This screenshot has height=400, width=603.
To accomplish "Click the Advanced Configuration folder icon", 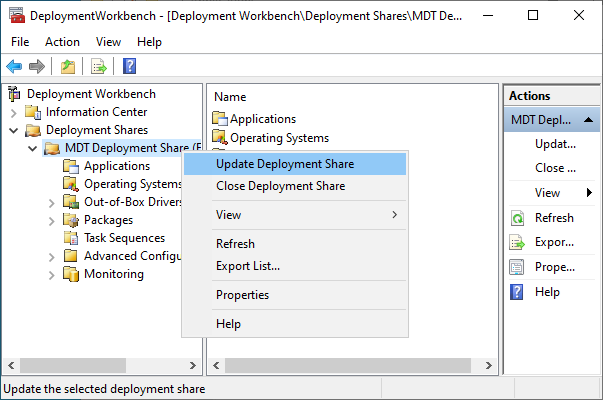I will click(71, 256).
